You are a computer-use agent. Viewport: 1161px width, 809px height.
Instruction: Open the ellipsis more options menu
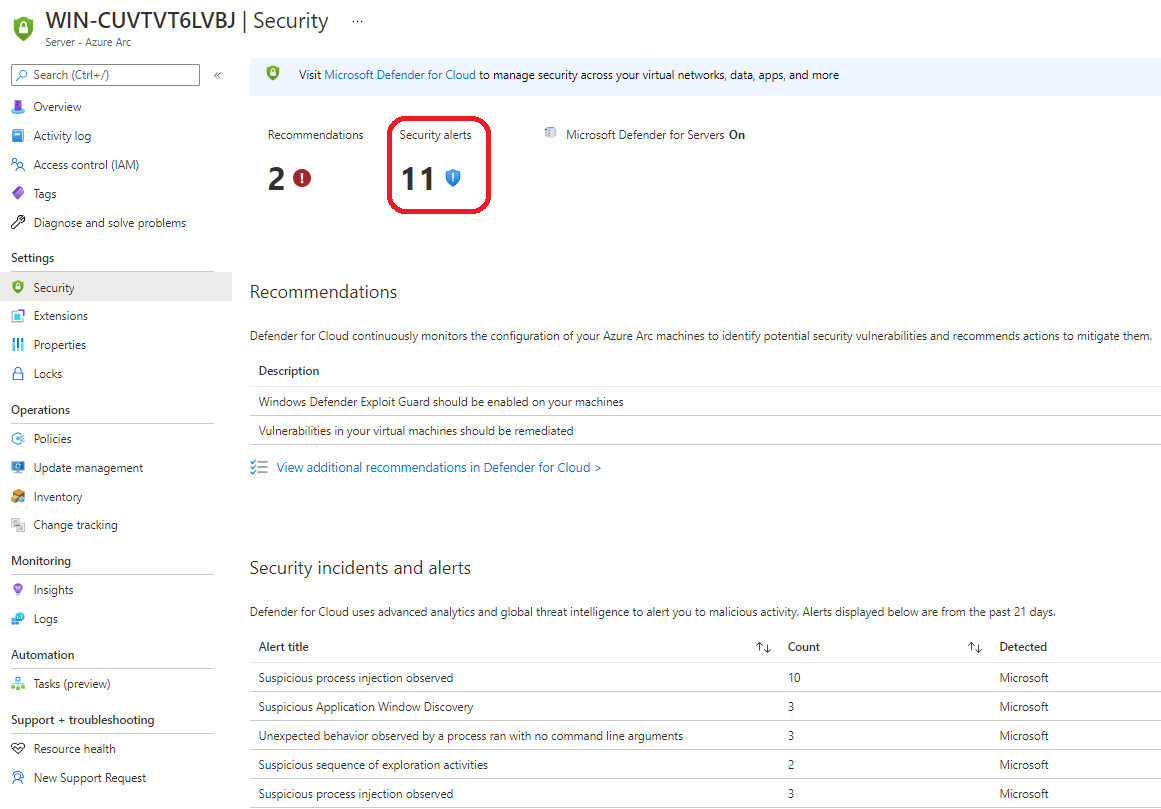point(358,21)
